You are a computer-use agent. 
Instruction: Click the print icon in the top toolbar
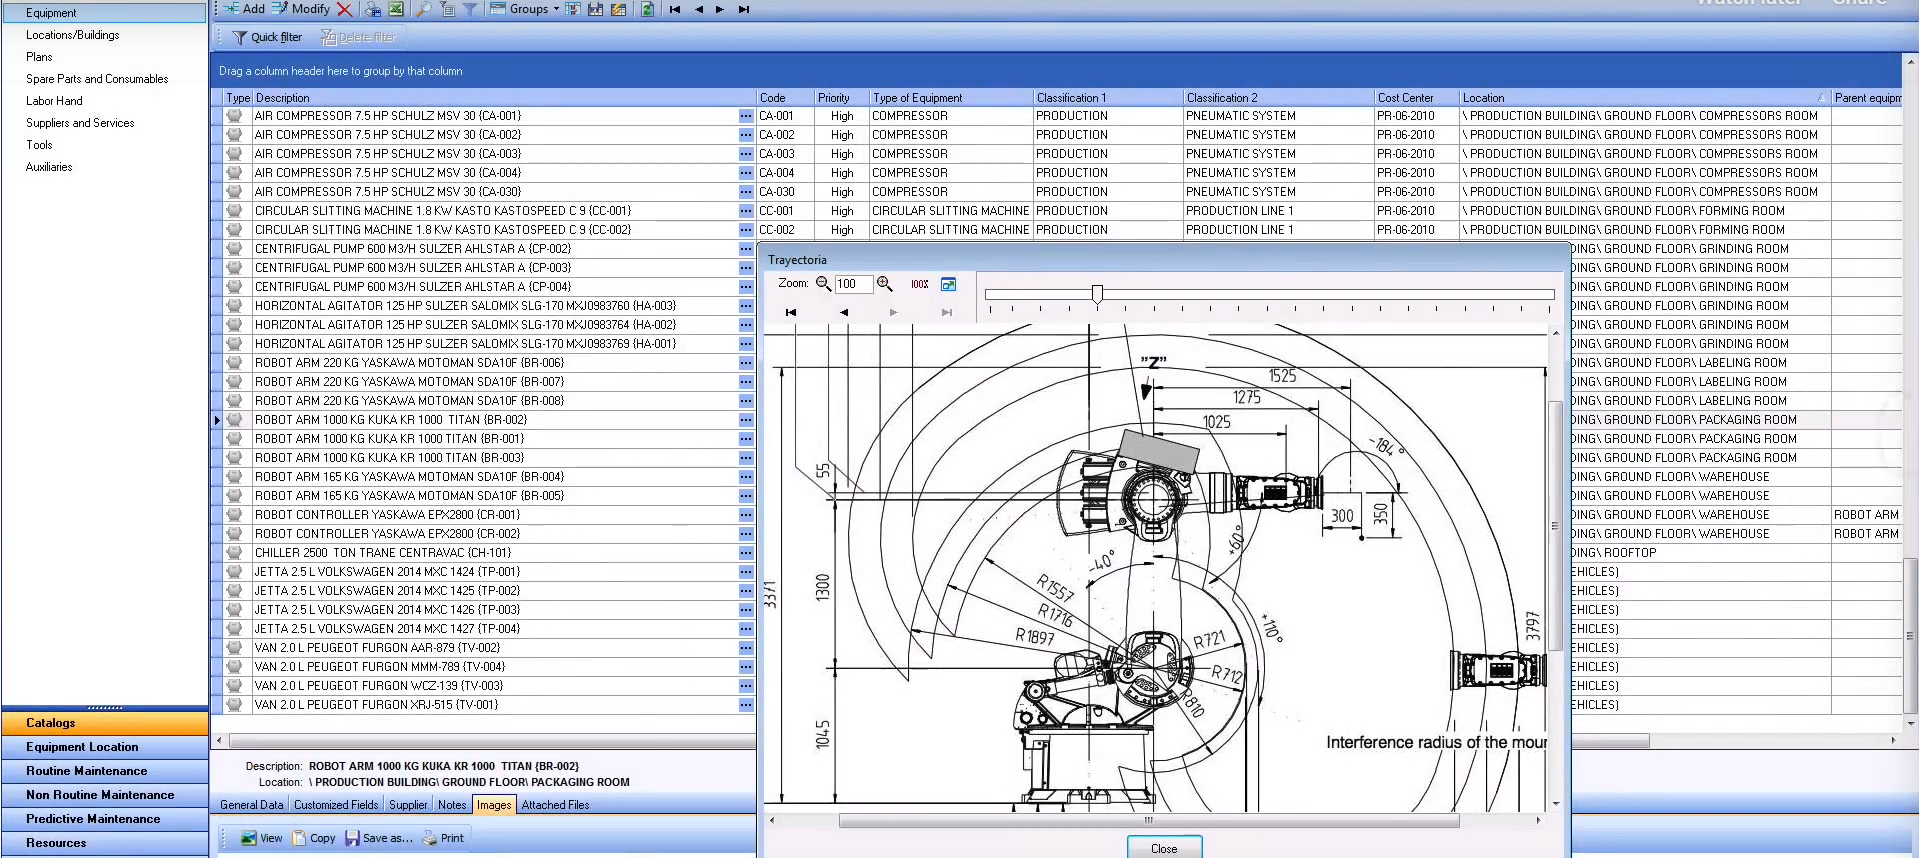point(372,9)
